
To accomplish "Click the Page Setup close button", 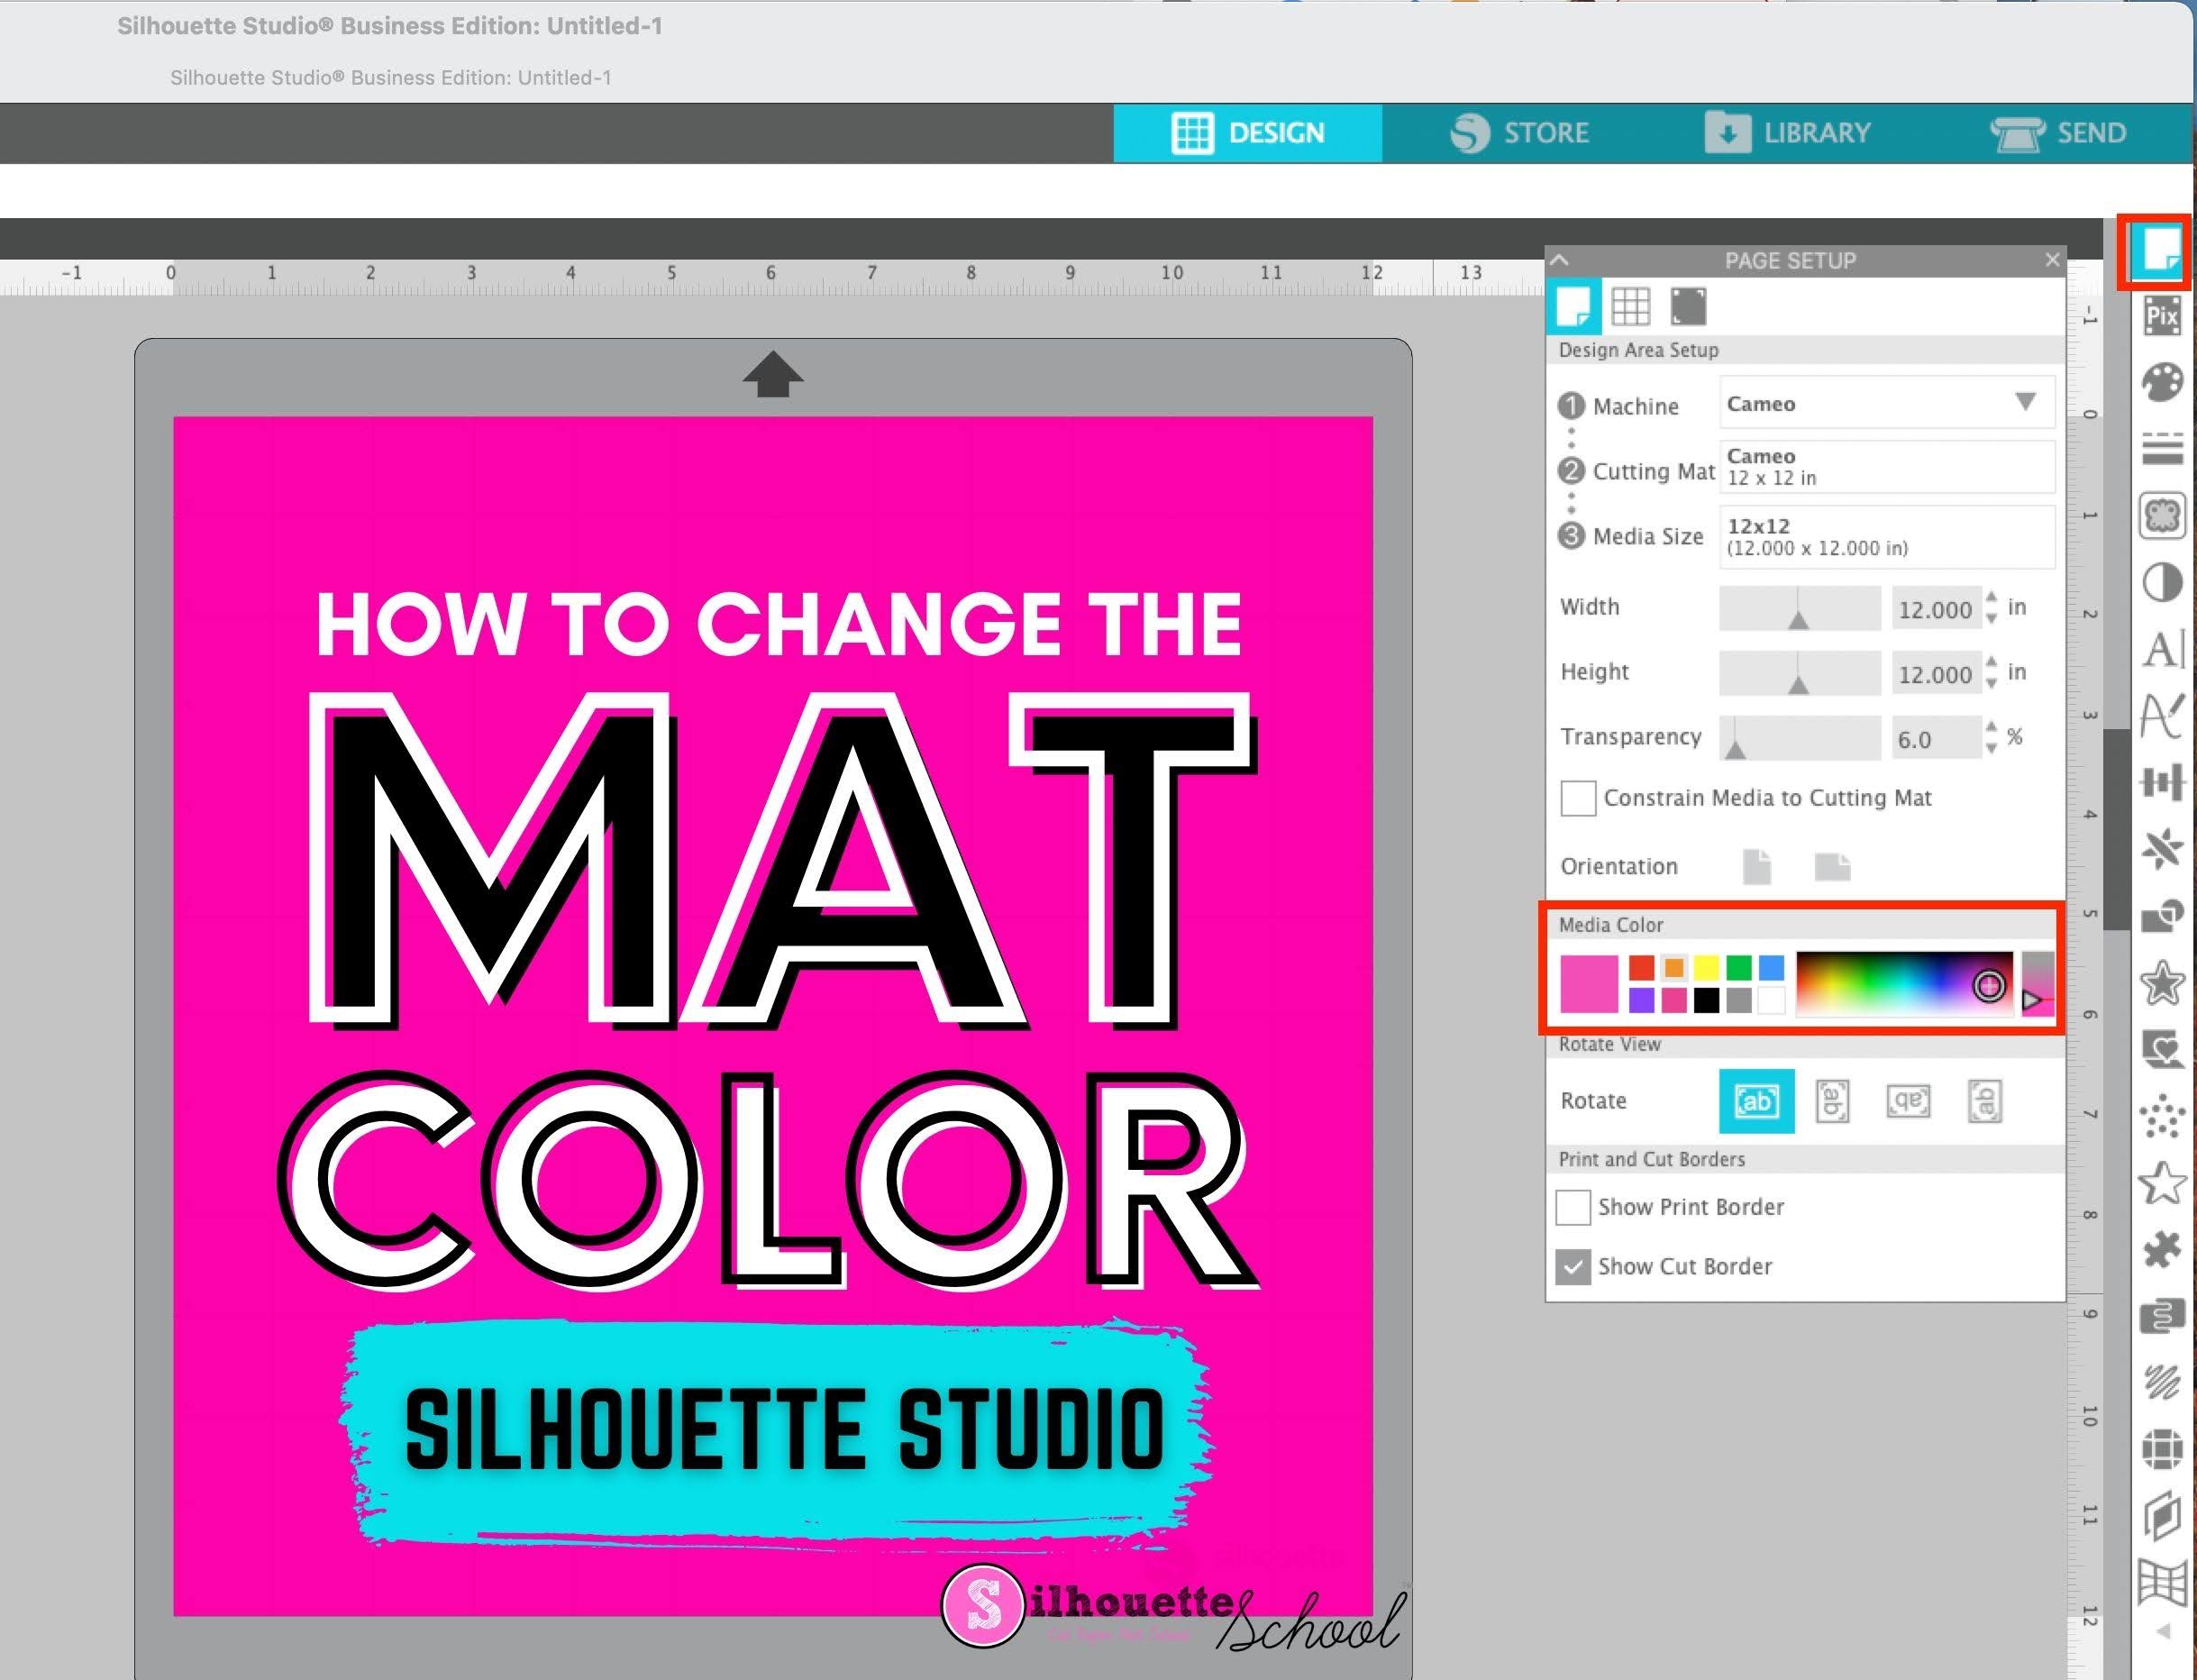I will click(x=2052, y=260).
